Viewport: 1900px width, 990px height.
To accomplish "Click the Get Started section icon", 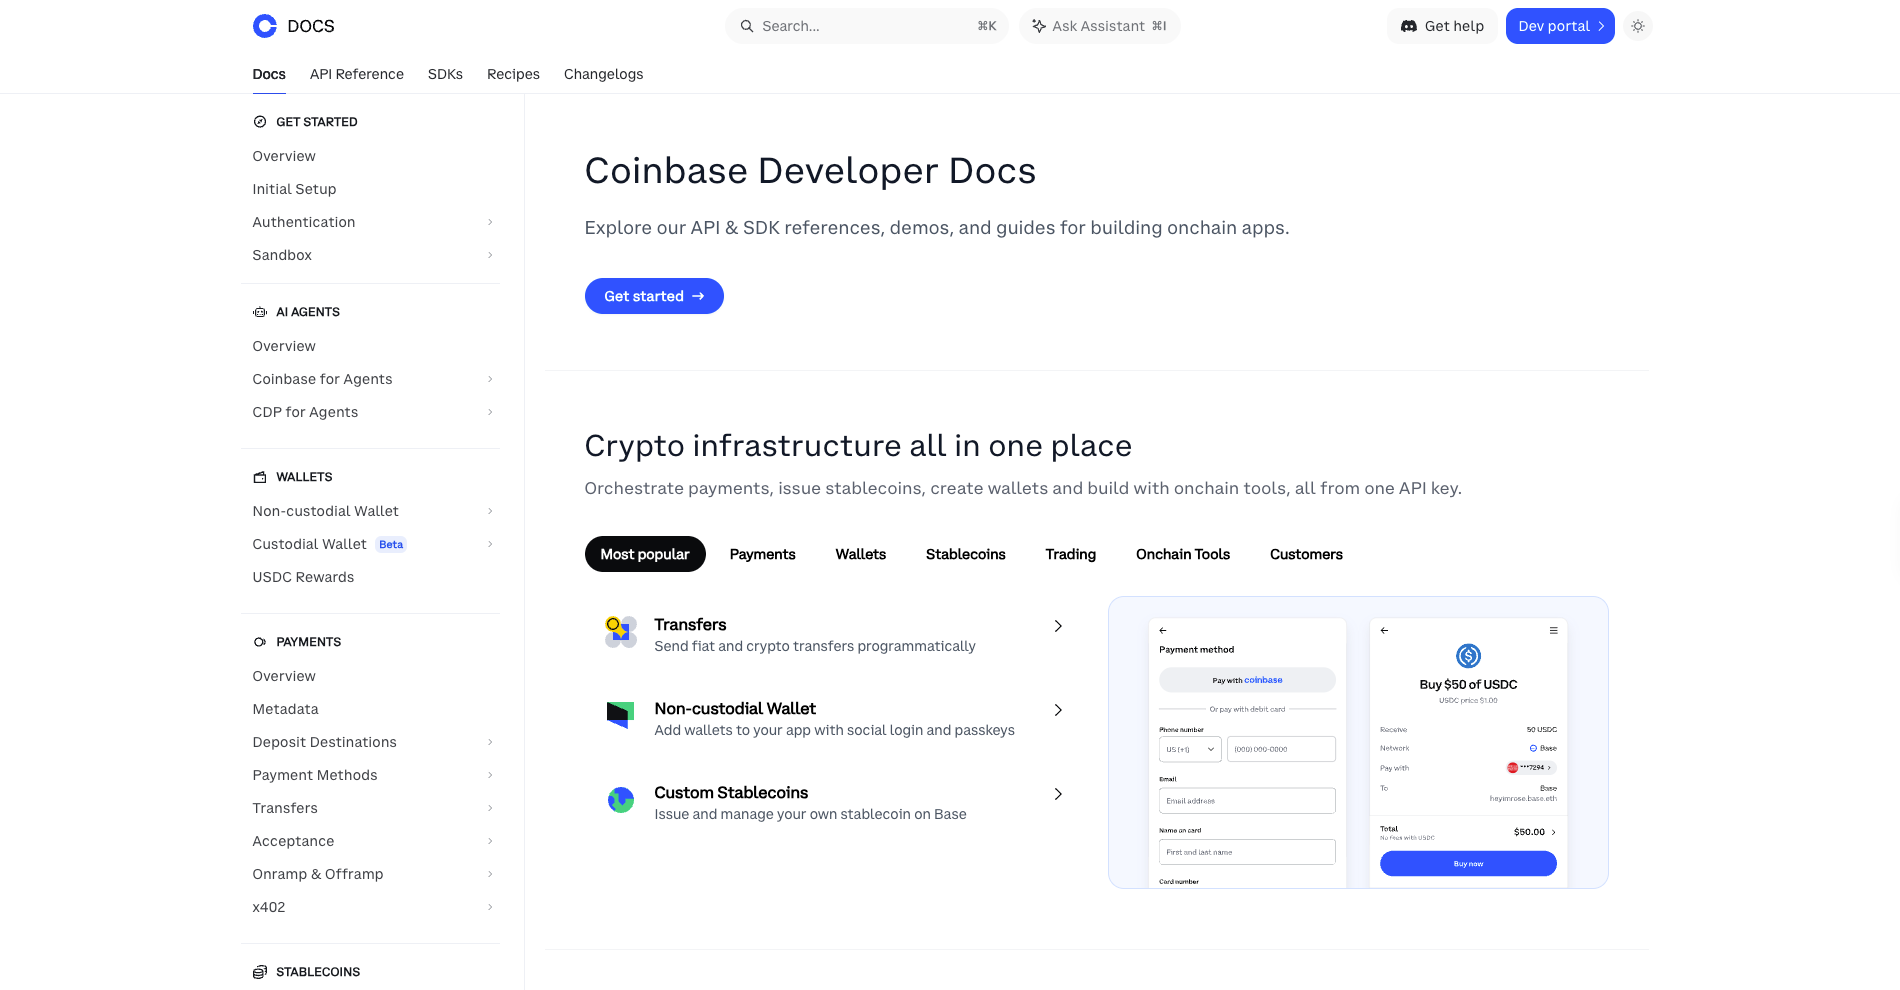I will (260, 122).
